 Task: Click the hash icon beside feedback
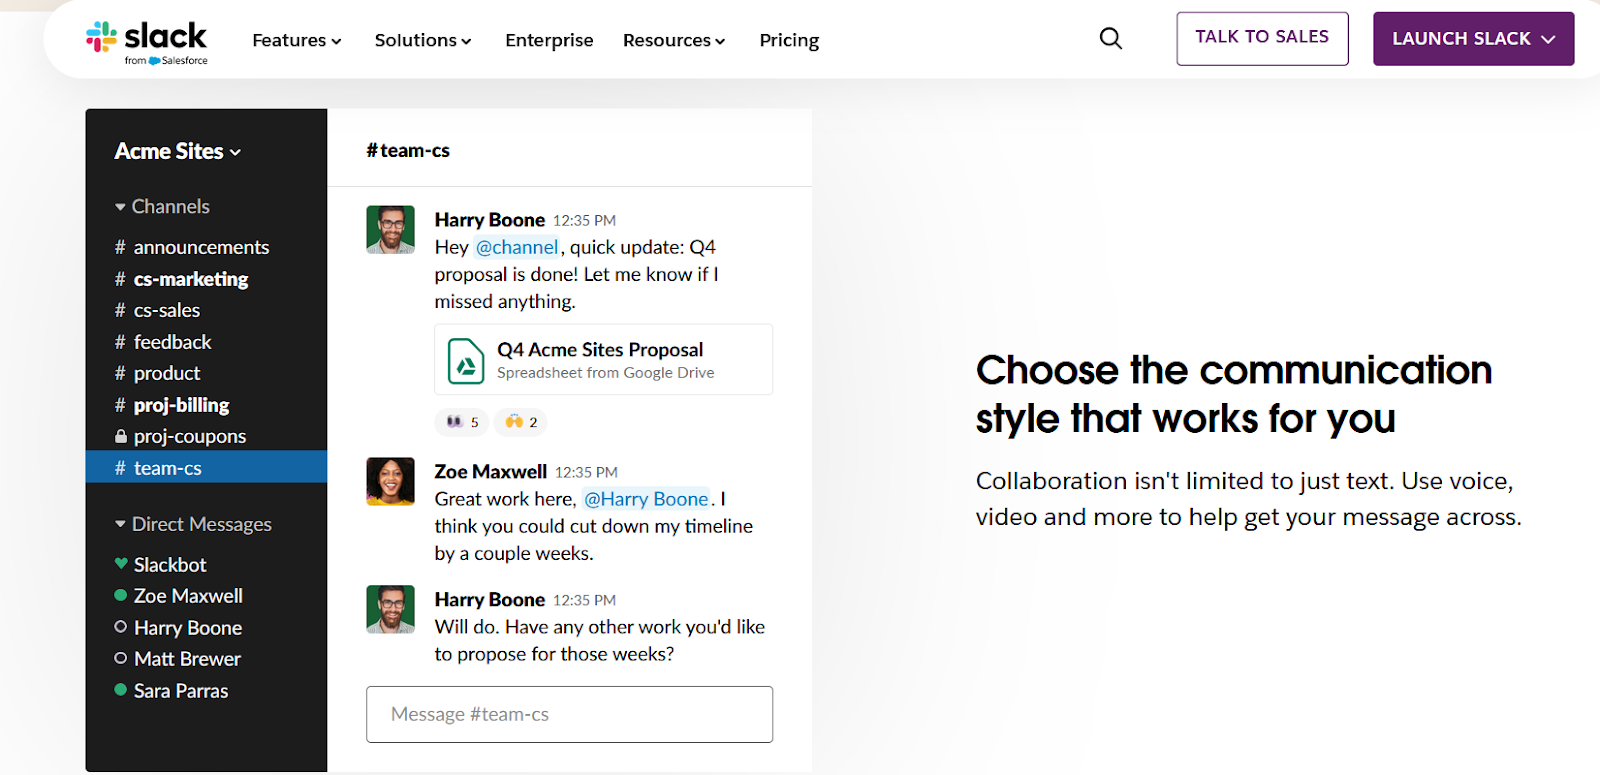[120, 342]
